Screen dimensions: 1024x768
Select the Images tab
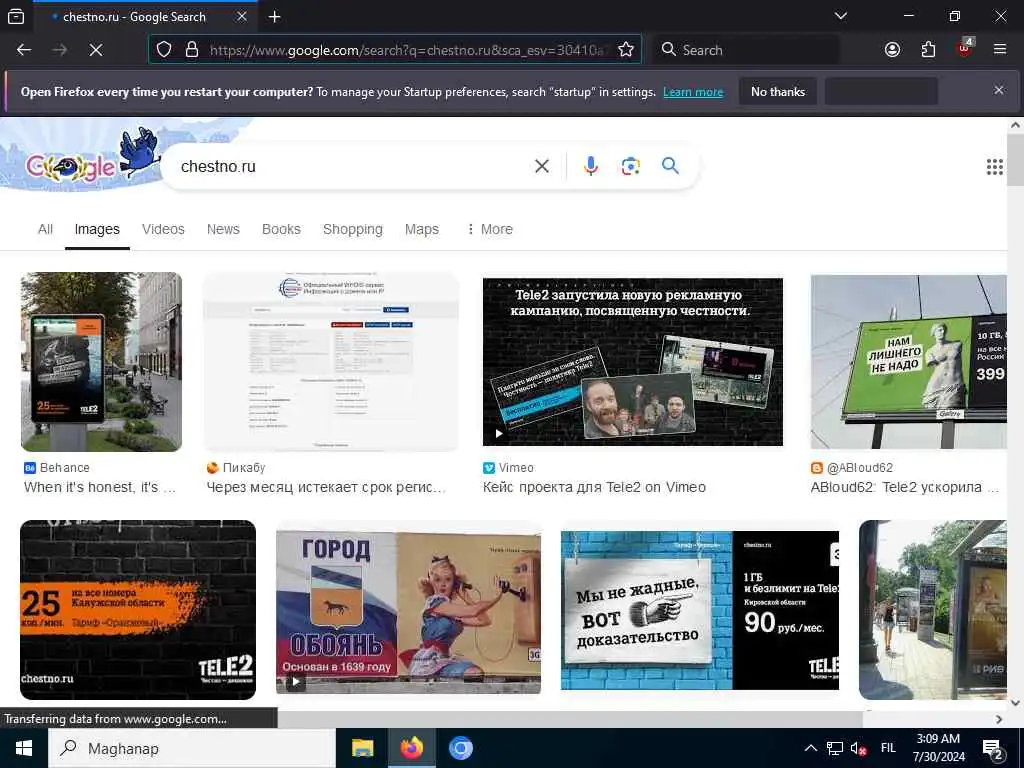click(x=97, y=229)
